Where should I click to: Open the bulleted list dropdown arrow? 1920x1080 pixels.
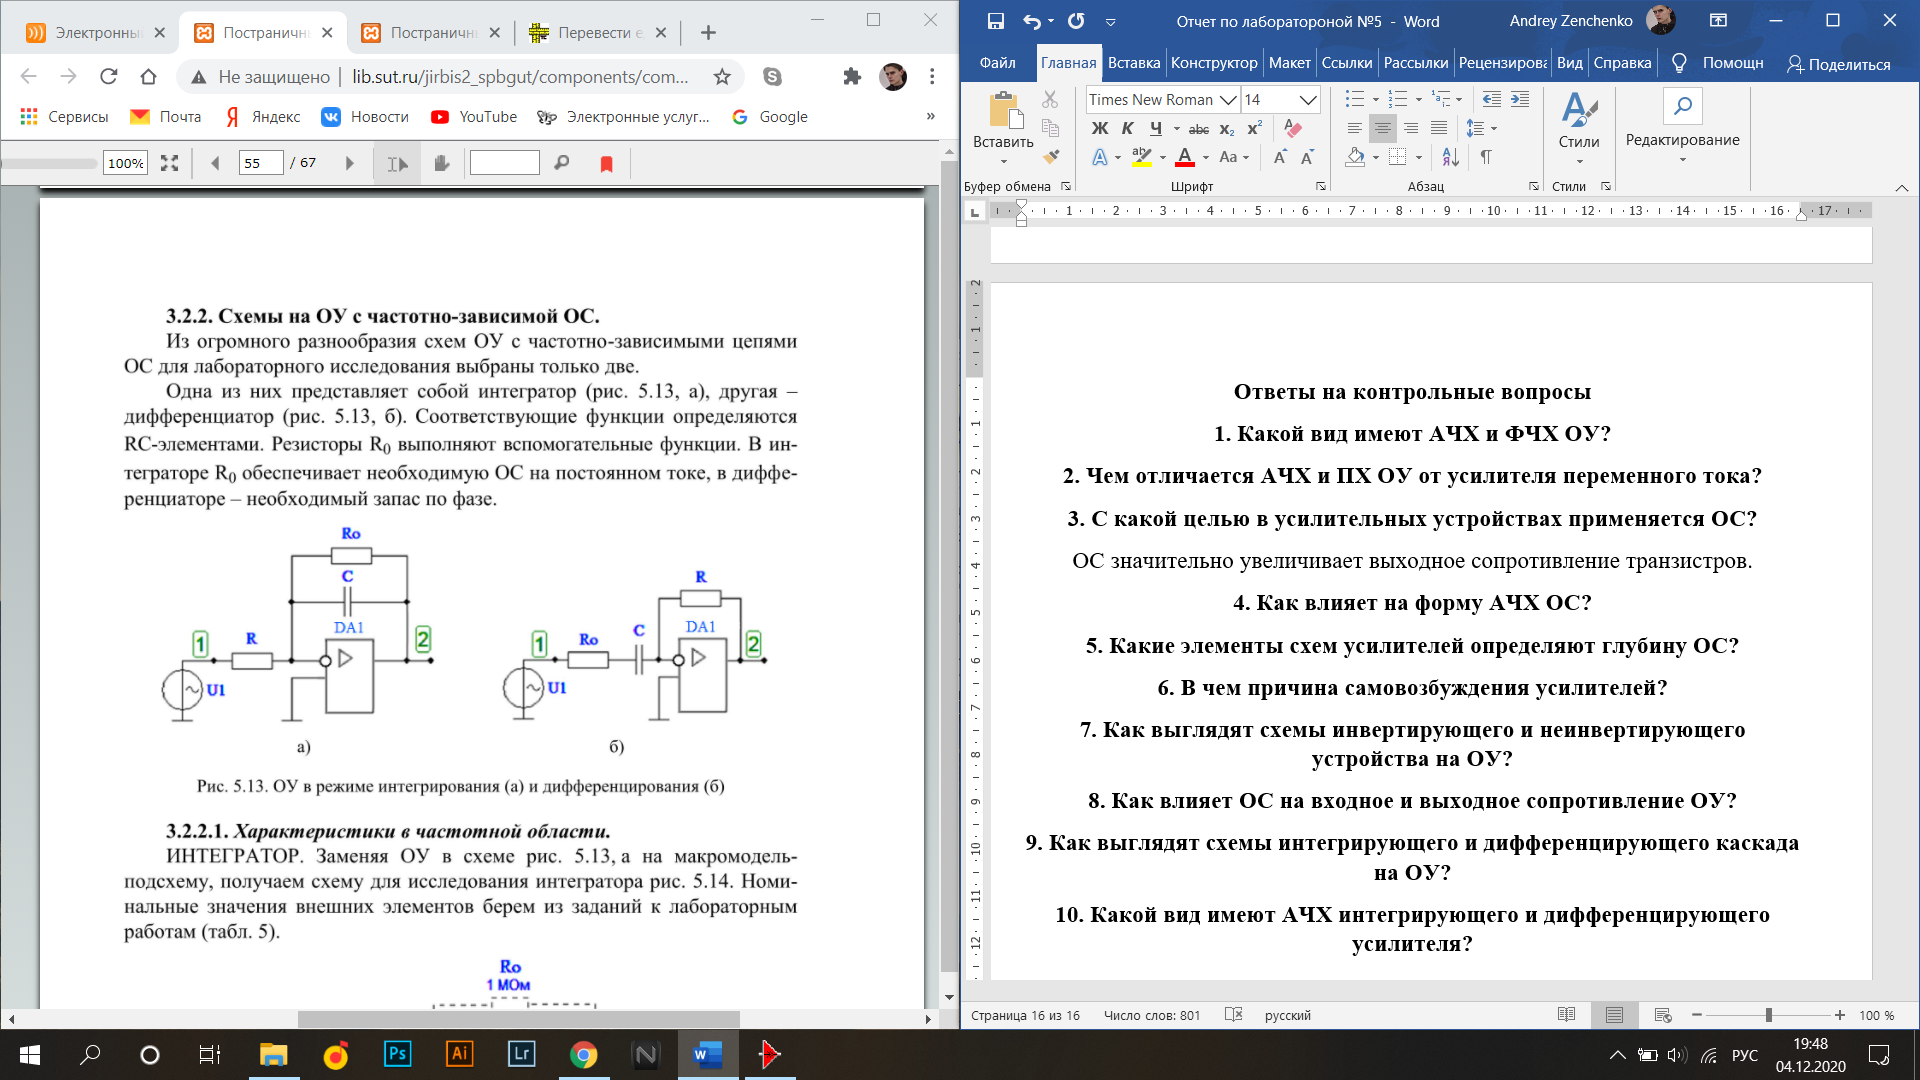point(1376,99)
